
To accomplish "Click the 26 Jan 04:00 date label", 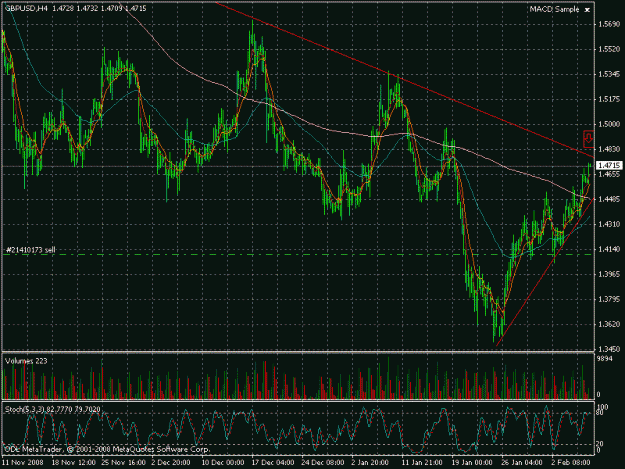I will [x=521, y=463].
